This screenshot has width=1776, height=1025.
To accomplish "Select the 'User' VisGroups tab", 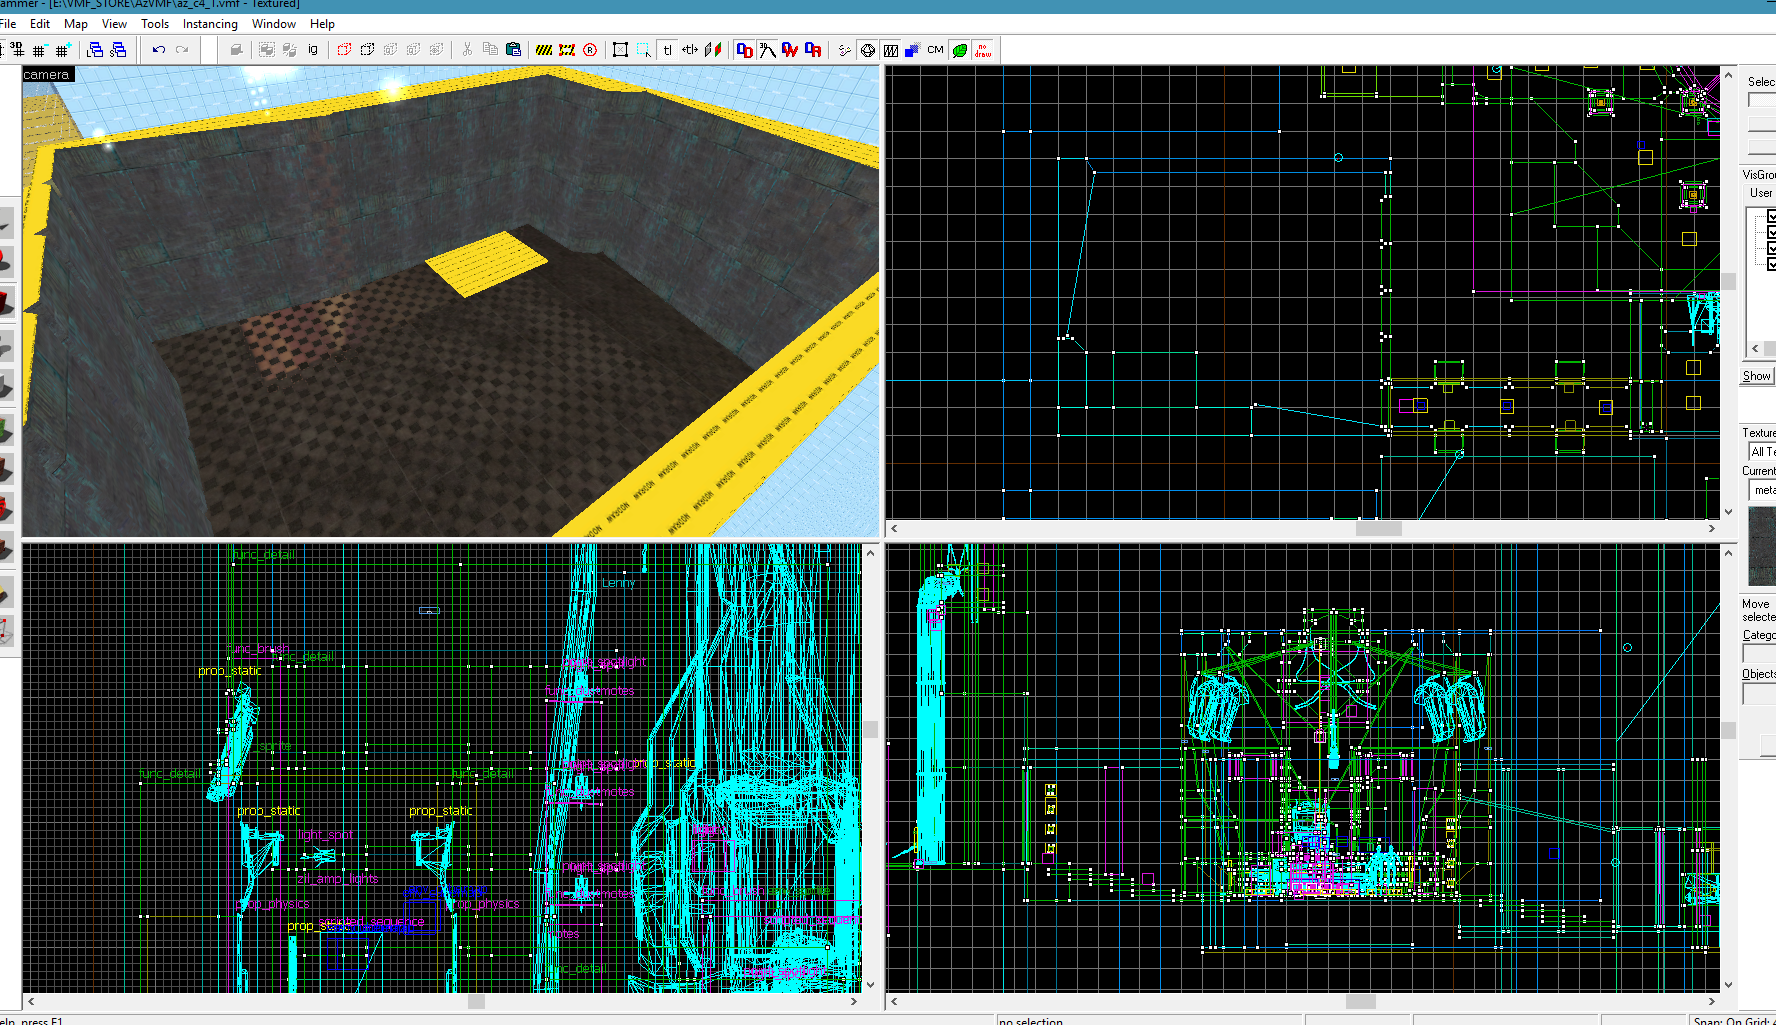I will [x=1760, y=193].
